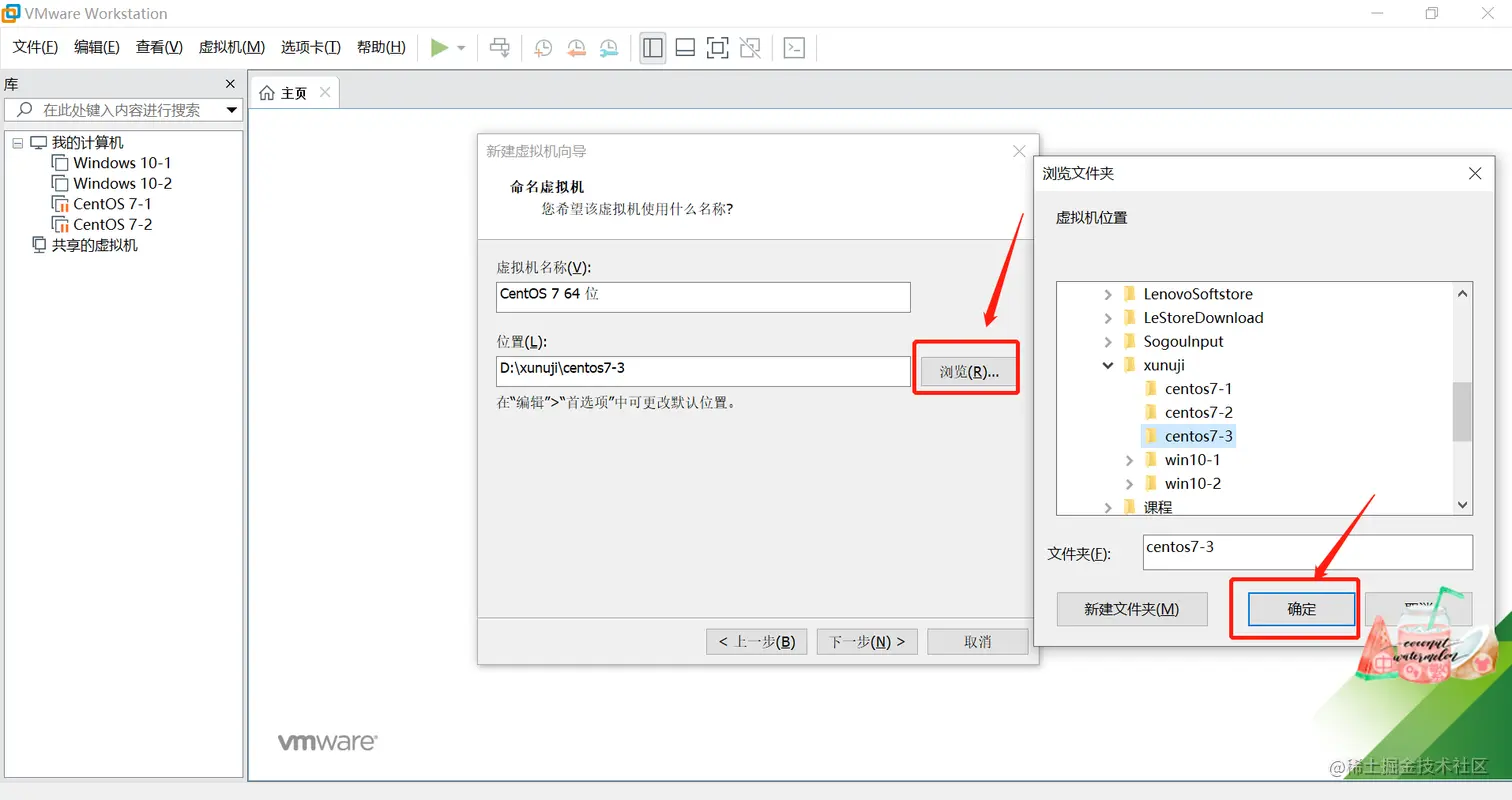Open the console view icon
Image resolution: width=1512 pixels, height=800 pixels.
[794, 47]
